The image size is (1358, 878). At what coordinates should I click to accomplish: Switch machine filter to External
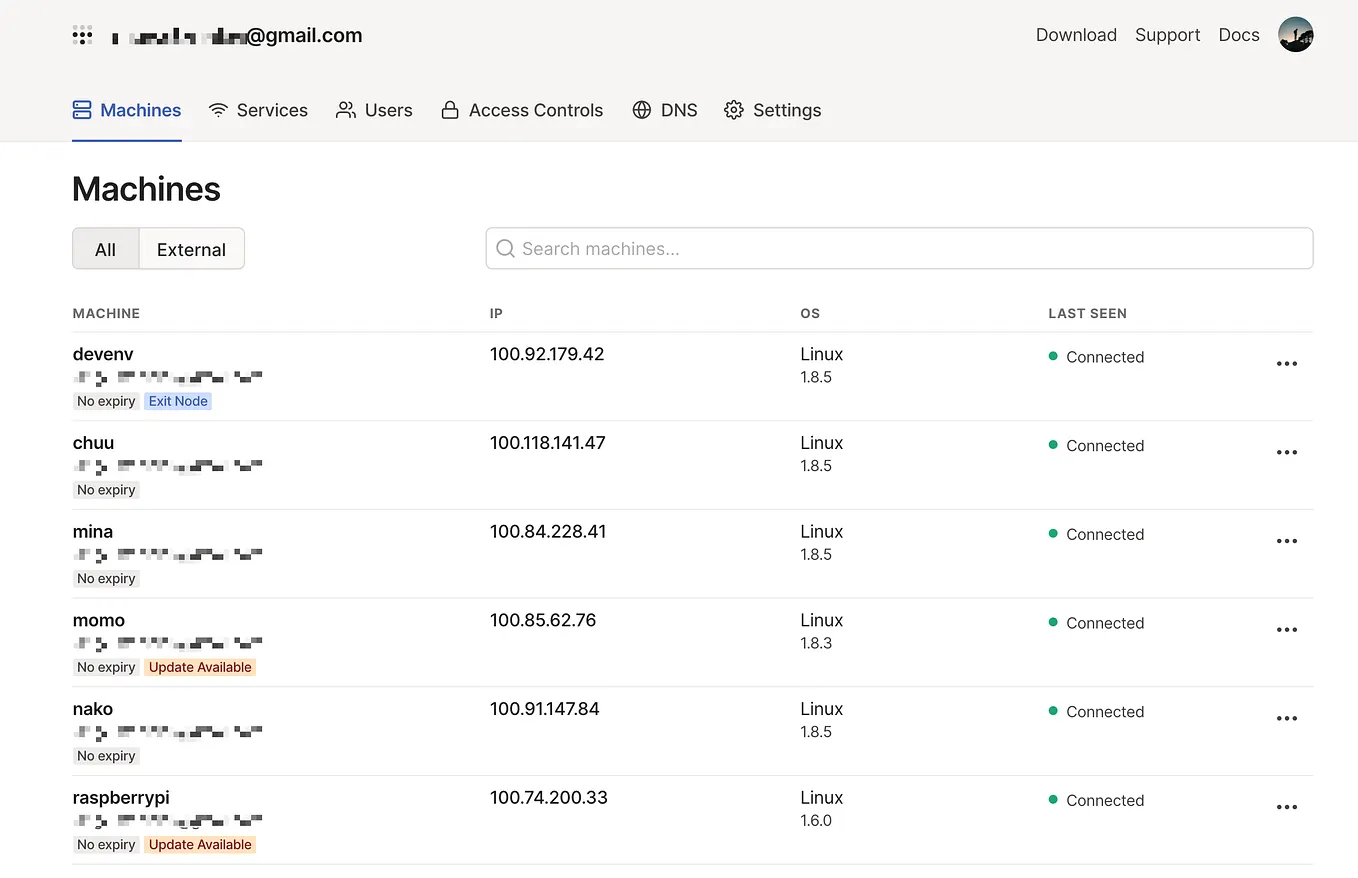click(191, 249)
